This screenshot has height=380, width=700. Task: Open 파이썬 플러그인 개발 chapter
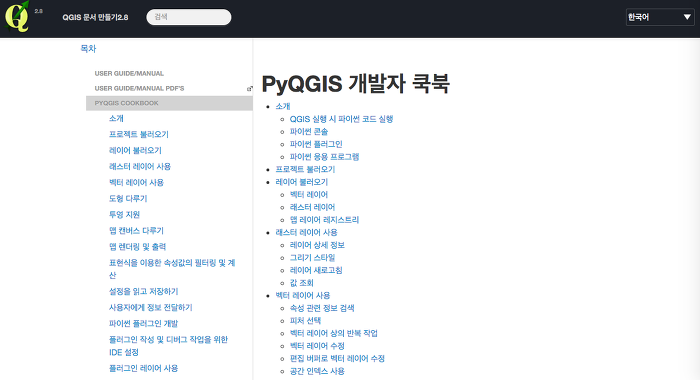[143, 324]
